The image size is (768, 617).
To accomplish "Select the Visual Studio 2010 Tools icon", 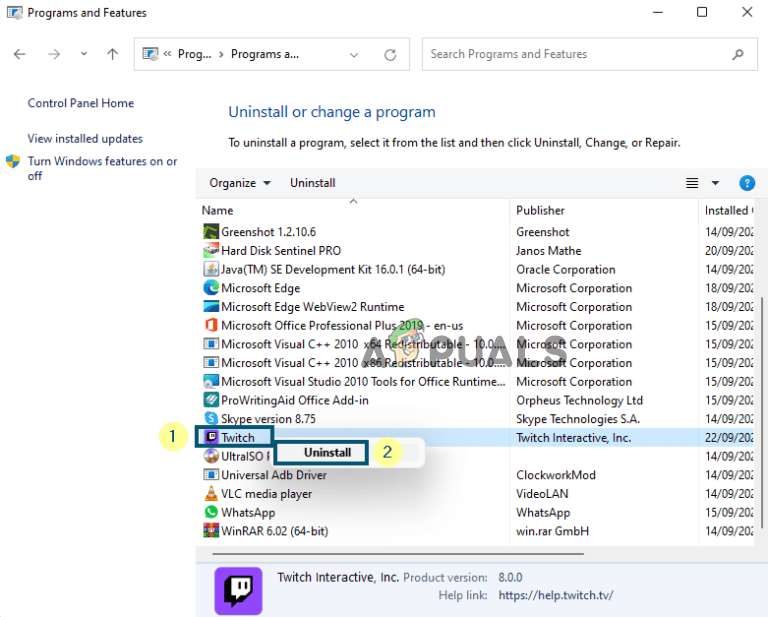I will (x=211, y=381).
